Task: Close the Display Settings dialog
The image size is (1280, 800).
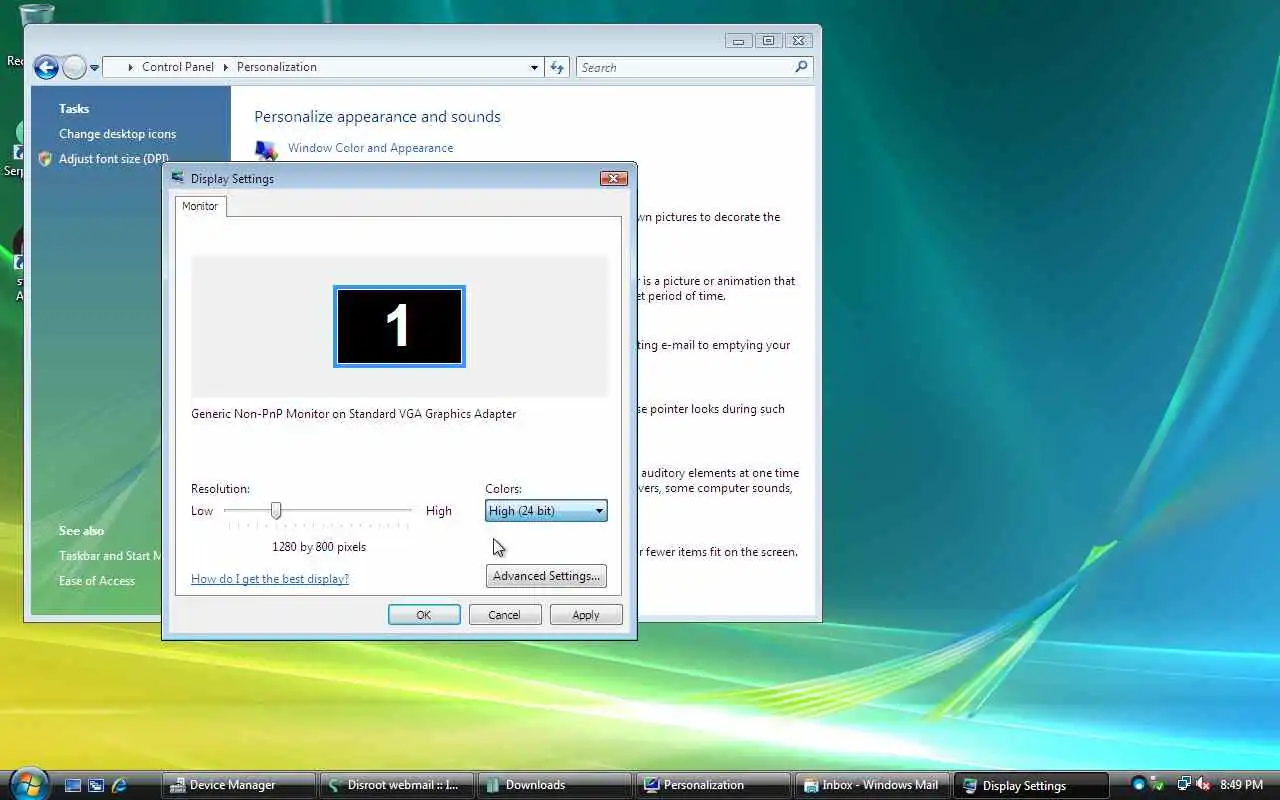Action: coord(613,178)
